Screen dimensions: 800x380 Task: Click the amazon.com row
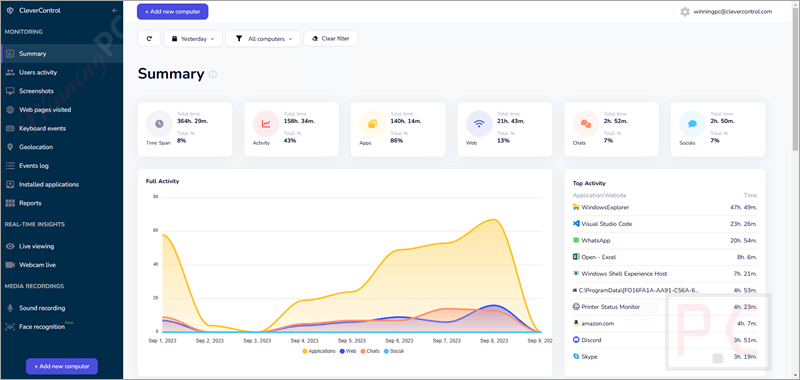(665, 323)
